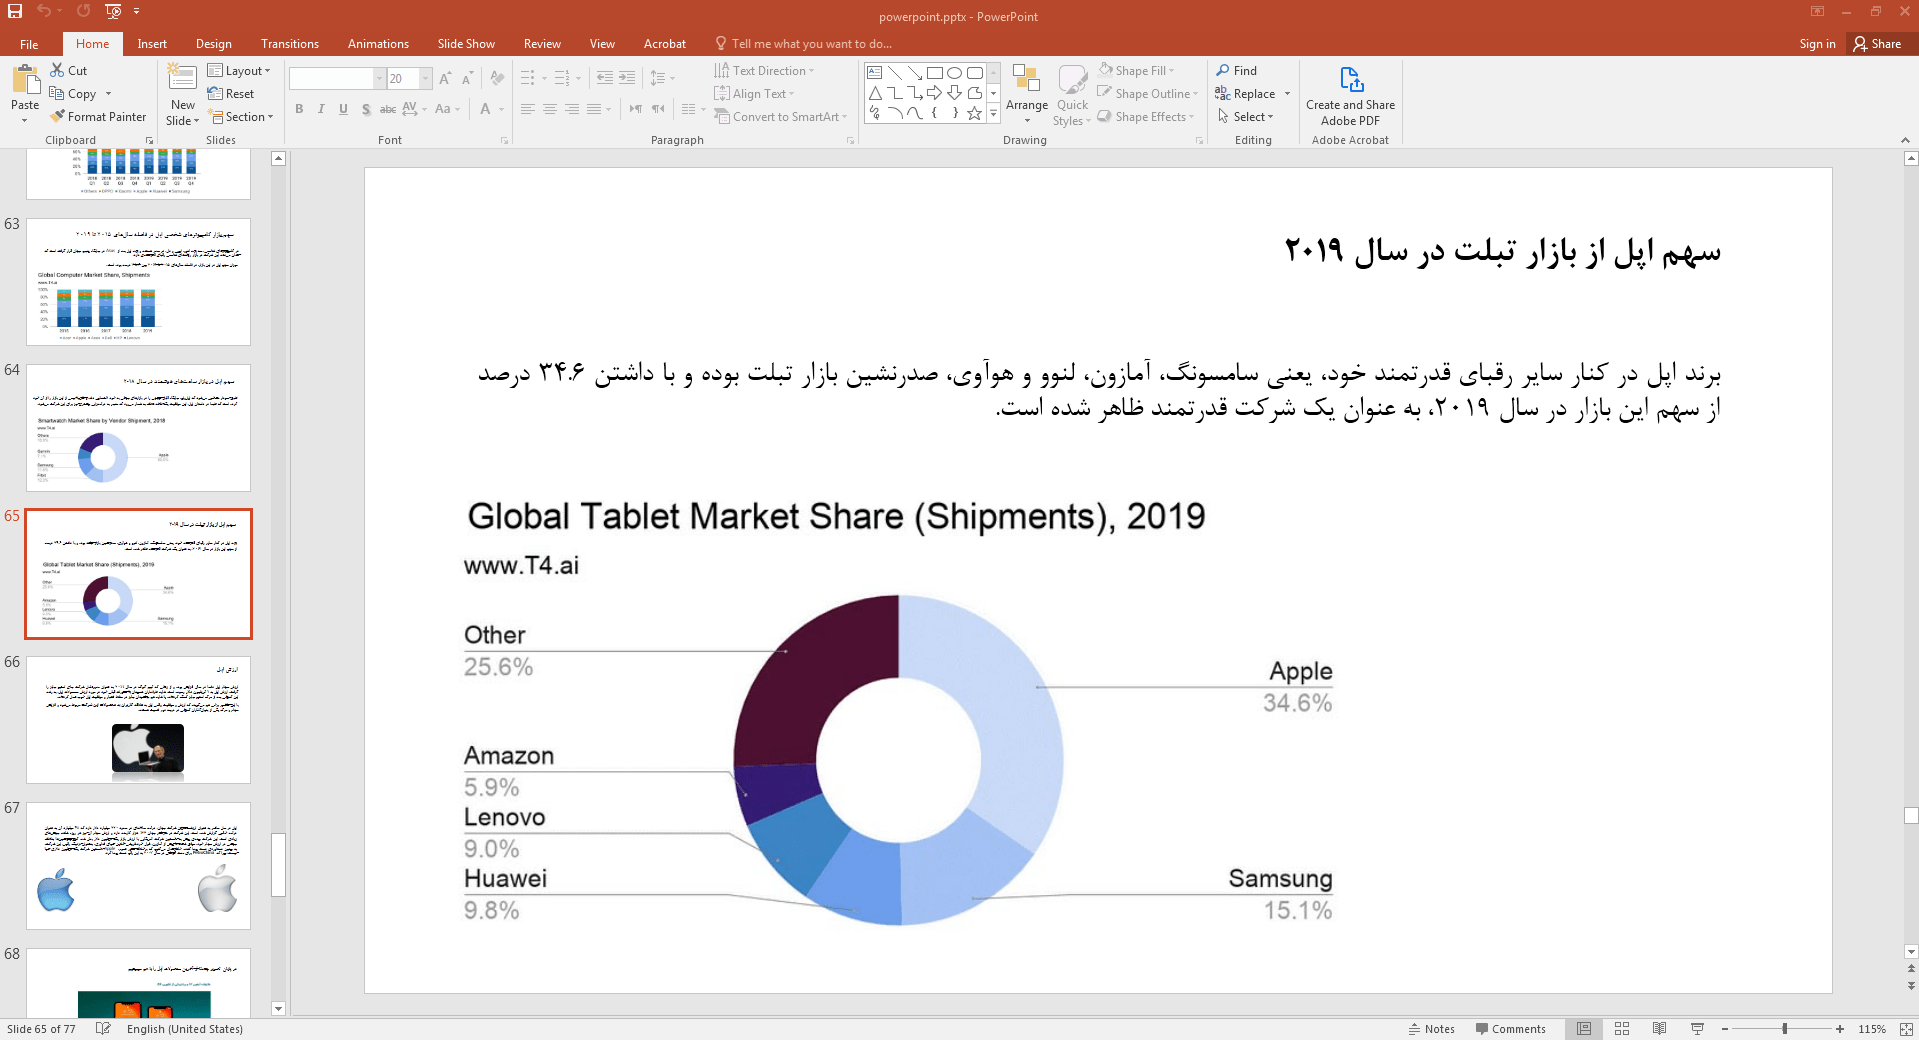Image resolution: width=1919 pixels, height=1040 pixels.
Task: Expand Text Direction options
Action: 764,71
